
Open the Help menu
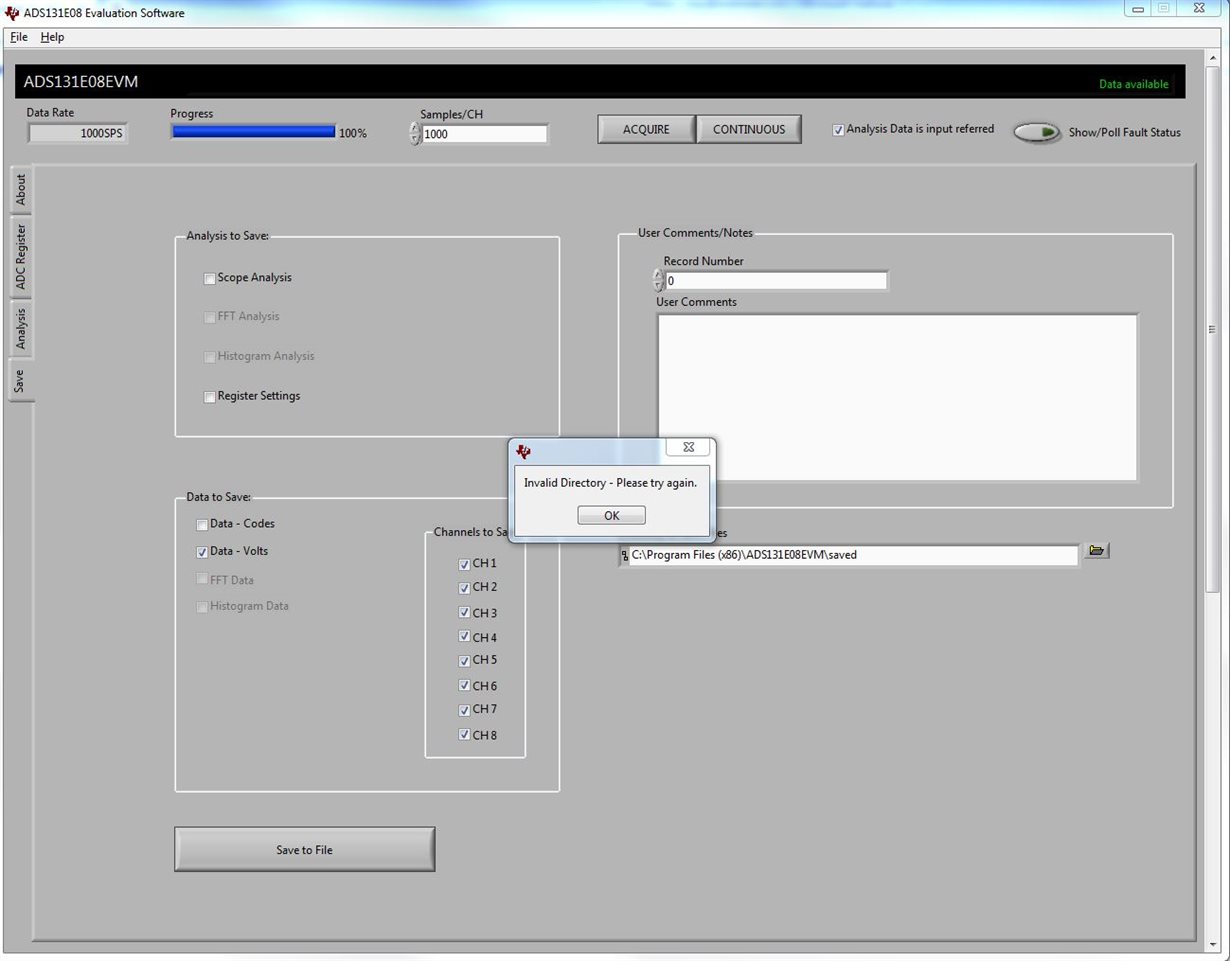pyautogui.click(x=52, y=37)
